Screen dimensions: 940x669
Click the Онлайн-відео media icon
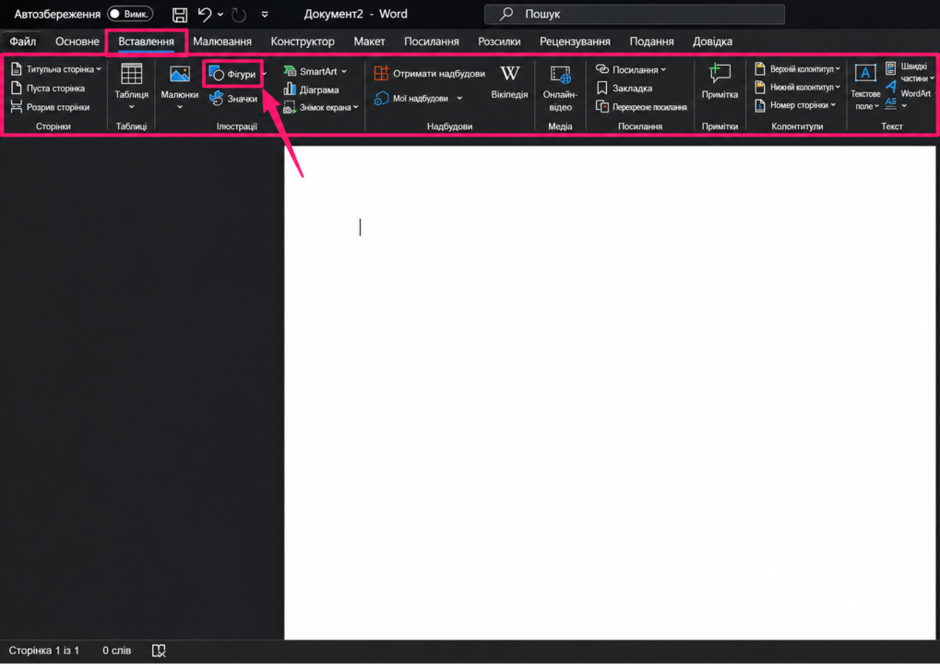560,74
